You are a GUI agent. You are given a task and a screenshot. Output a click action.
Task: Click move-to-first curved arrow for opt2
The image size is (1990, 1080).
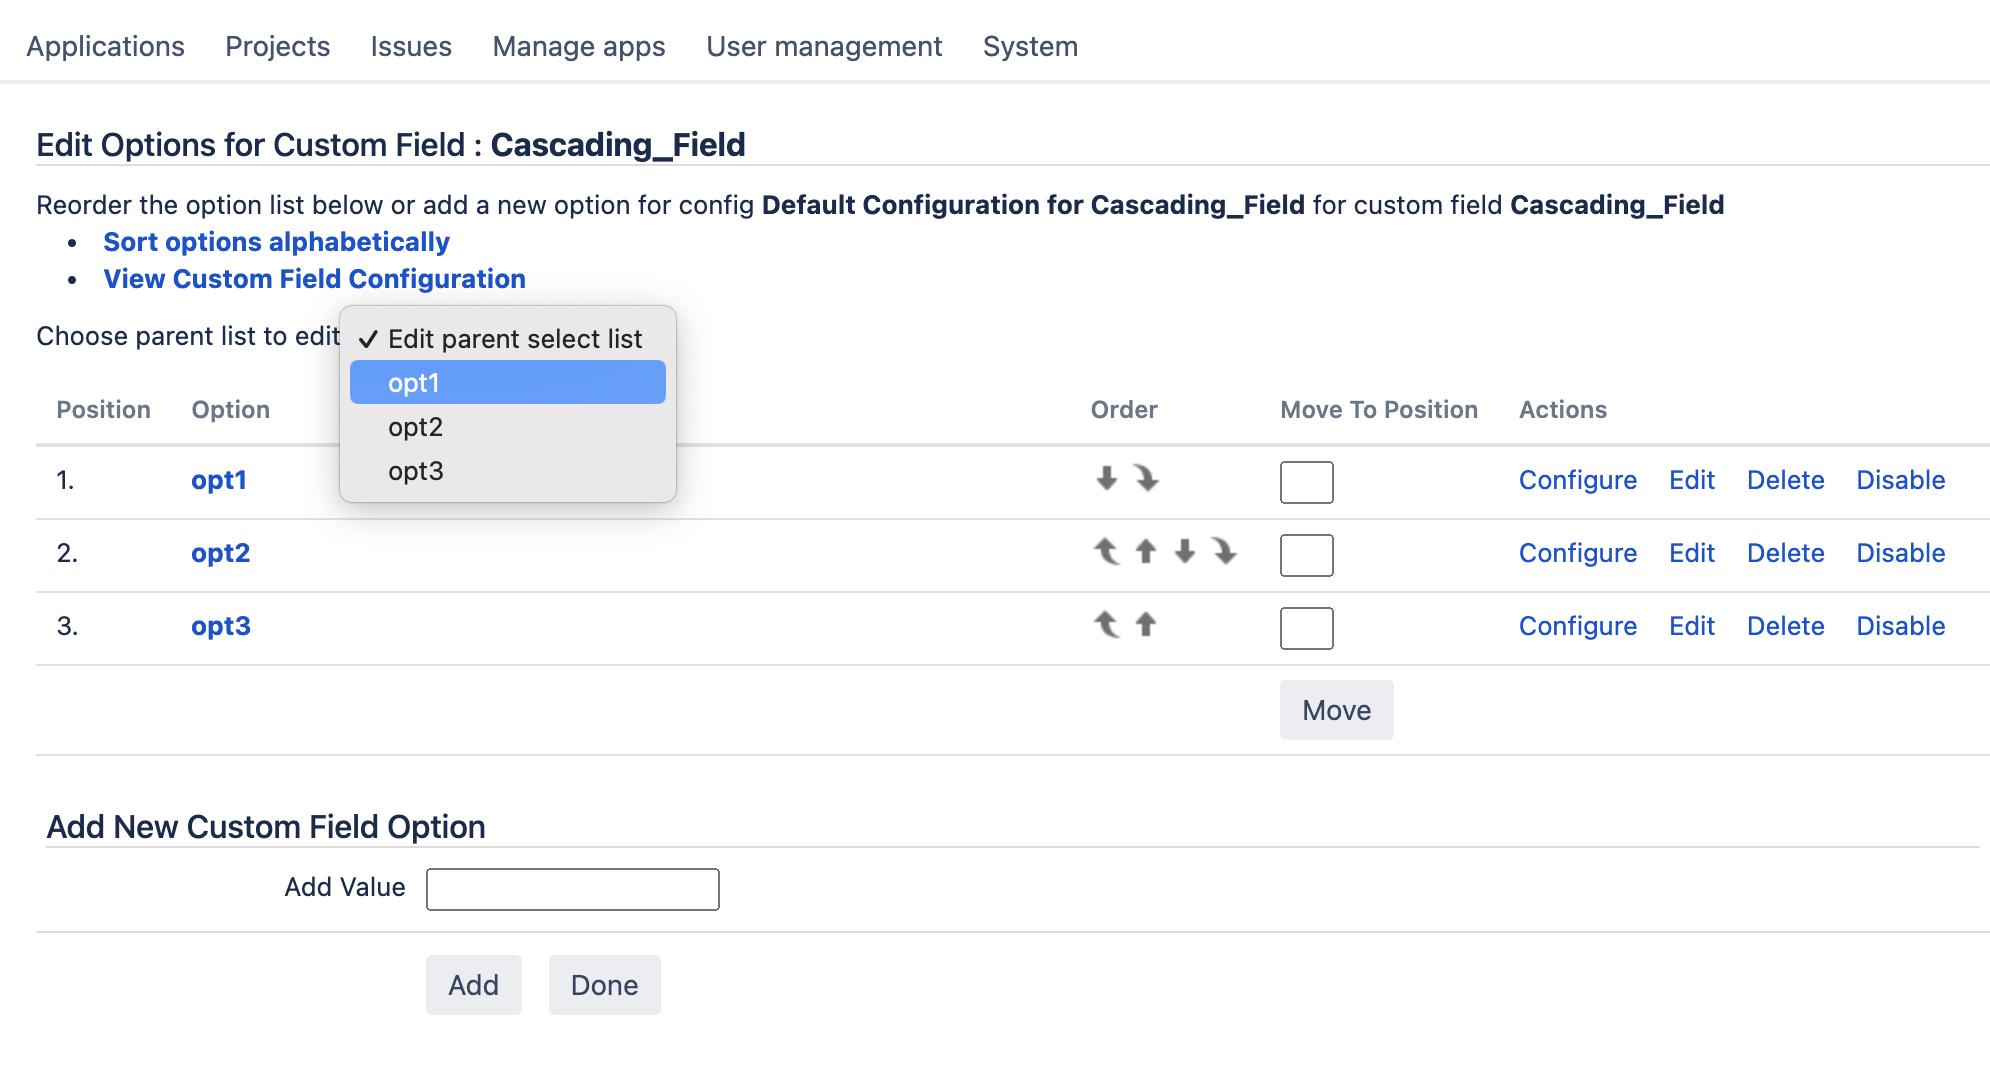click(x=1106, y=551)
